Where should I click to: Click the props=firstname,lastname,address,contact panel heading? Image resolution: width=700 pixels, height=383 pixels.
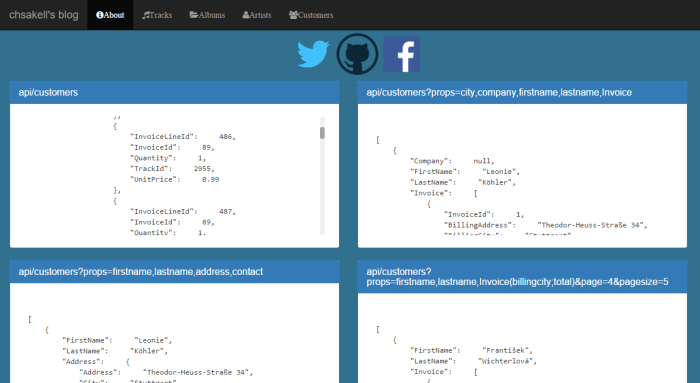175,271
